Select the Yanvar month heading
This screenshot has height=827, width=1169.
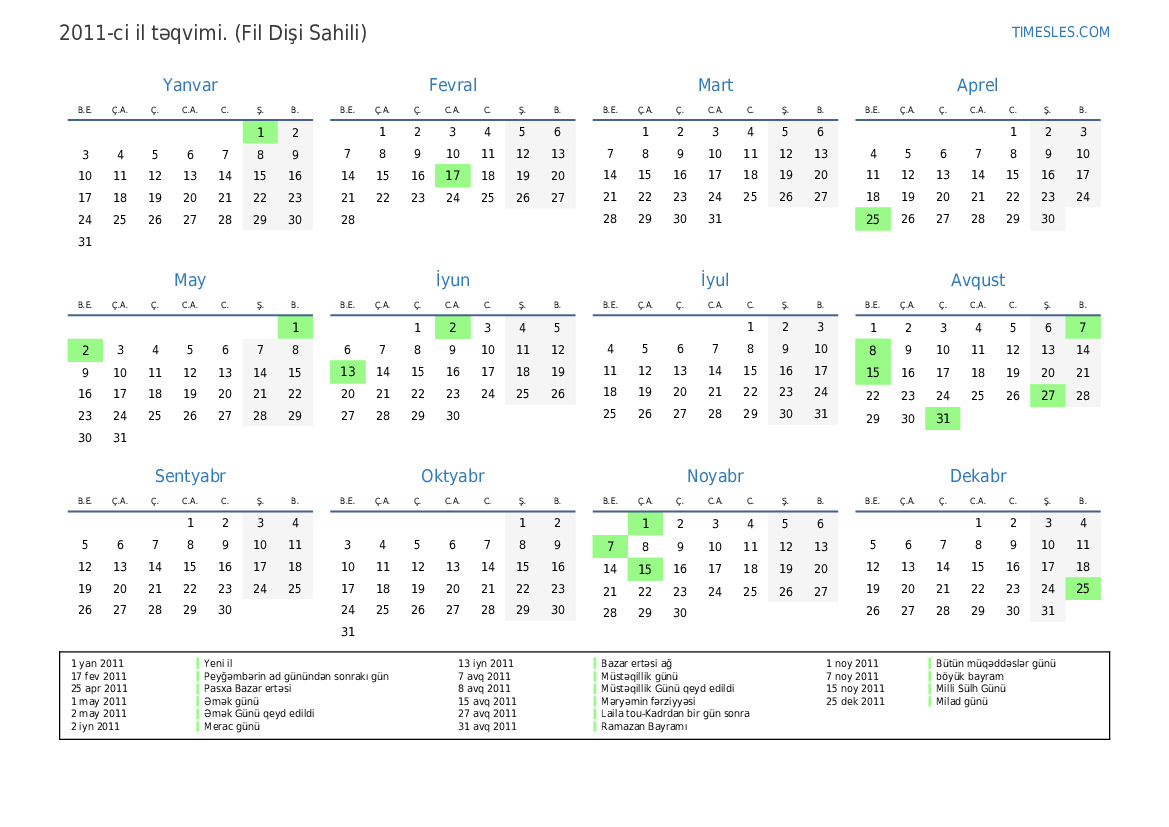[x=190, y=85]
